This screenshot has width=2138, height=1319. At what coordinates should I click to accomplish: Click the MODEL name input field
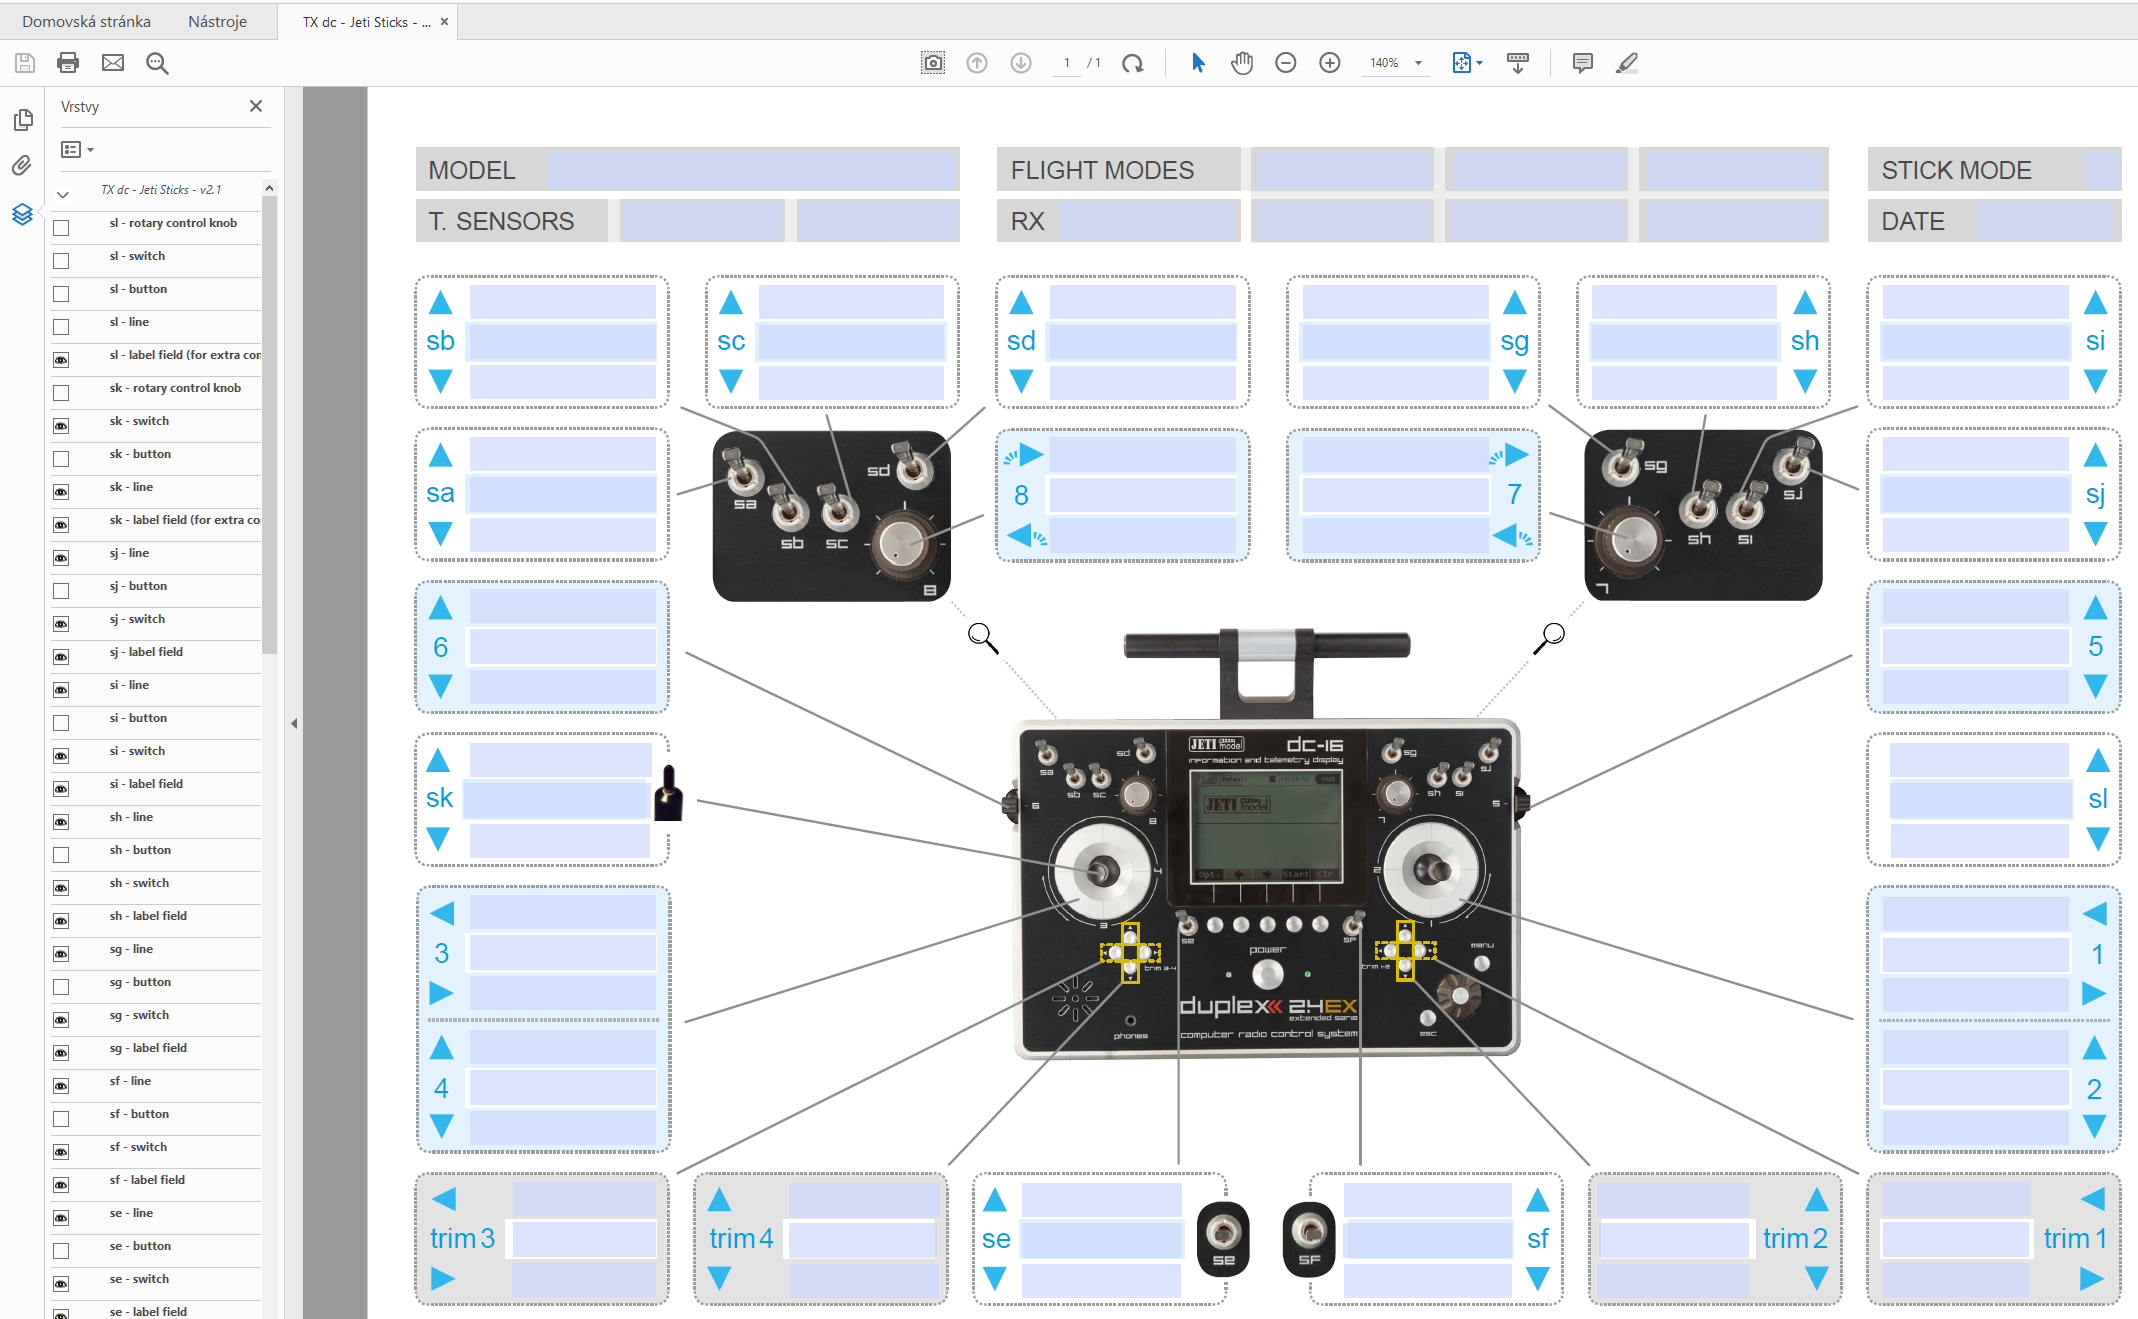751,170
